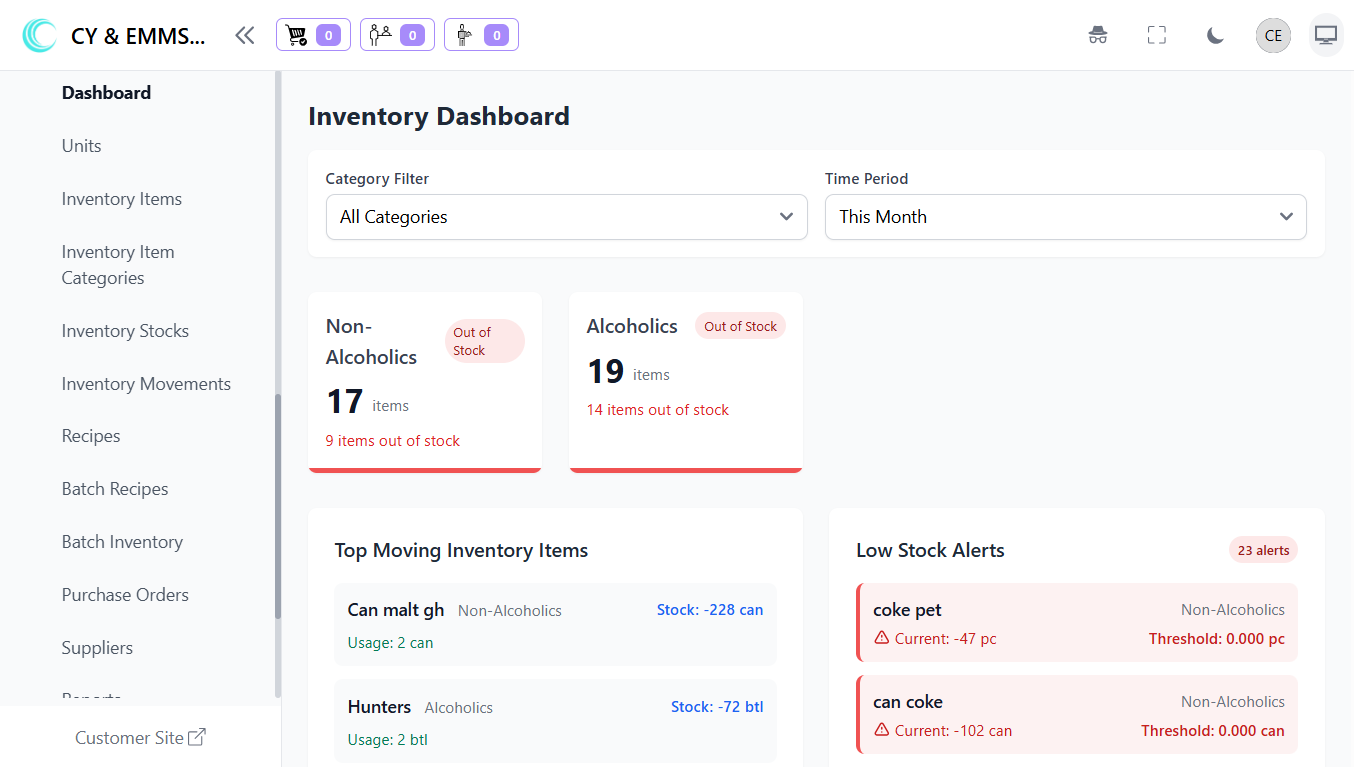Enter fullscreen mode via header icon

pyautogui.click(x=1157, y=36)
